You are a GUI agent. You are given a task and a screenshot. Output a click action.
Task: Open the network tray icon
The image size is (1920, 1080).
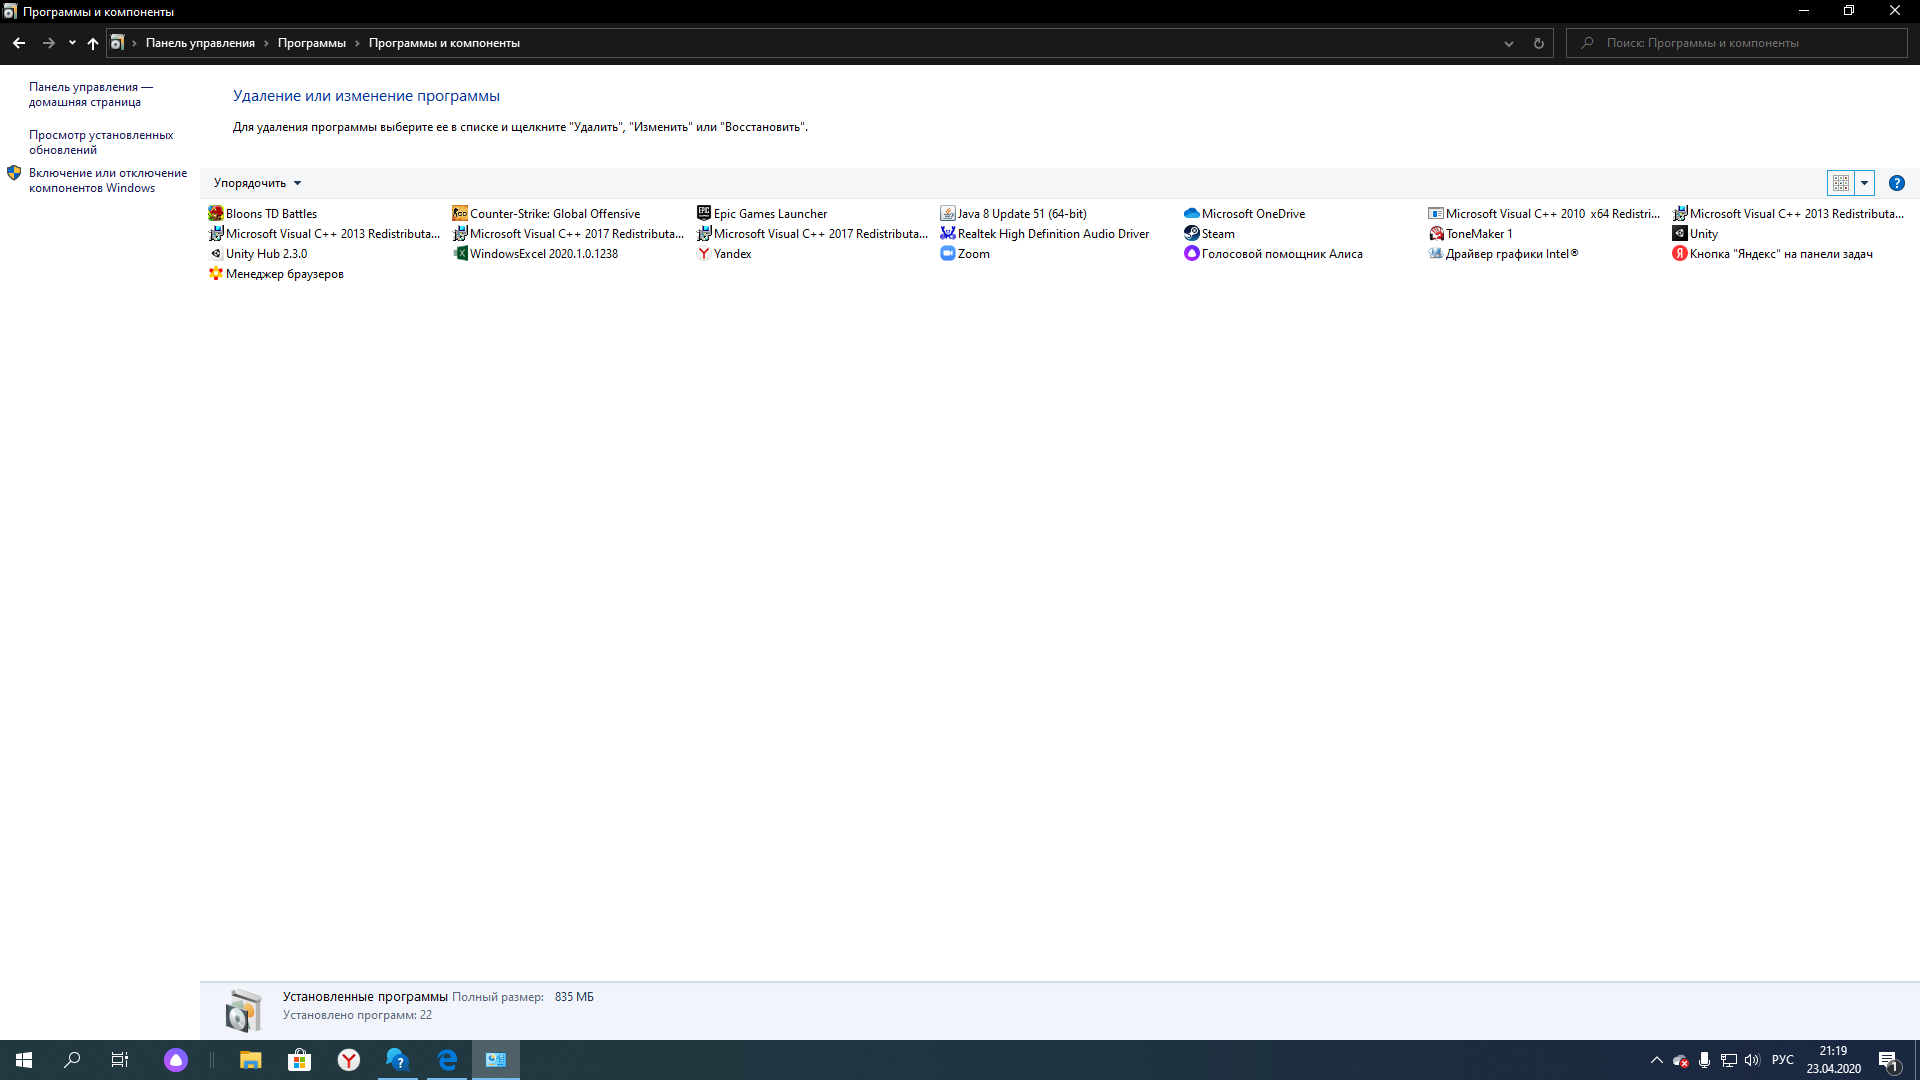click(x=1728, y=1060)
